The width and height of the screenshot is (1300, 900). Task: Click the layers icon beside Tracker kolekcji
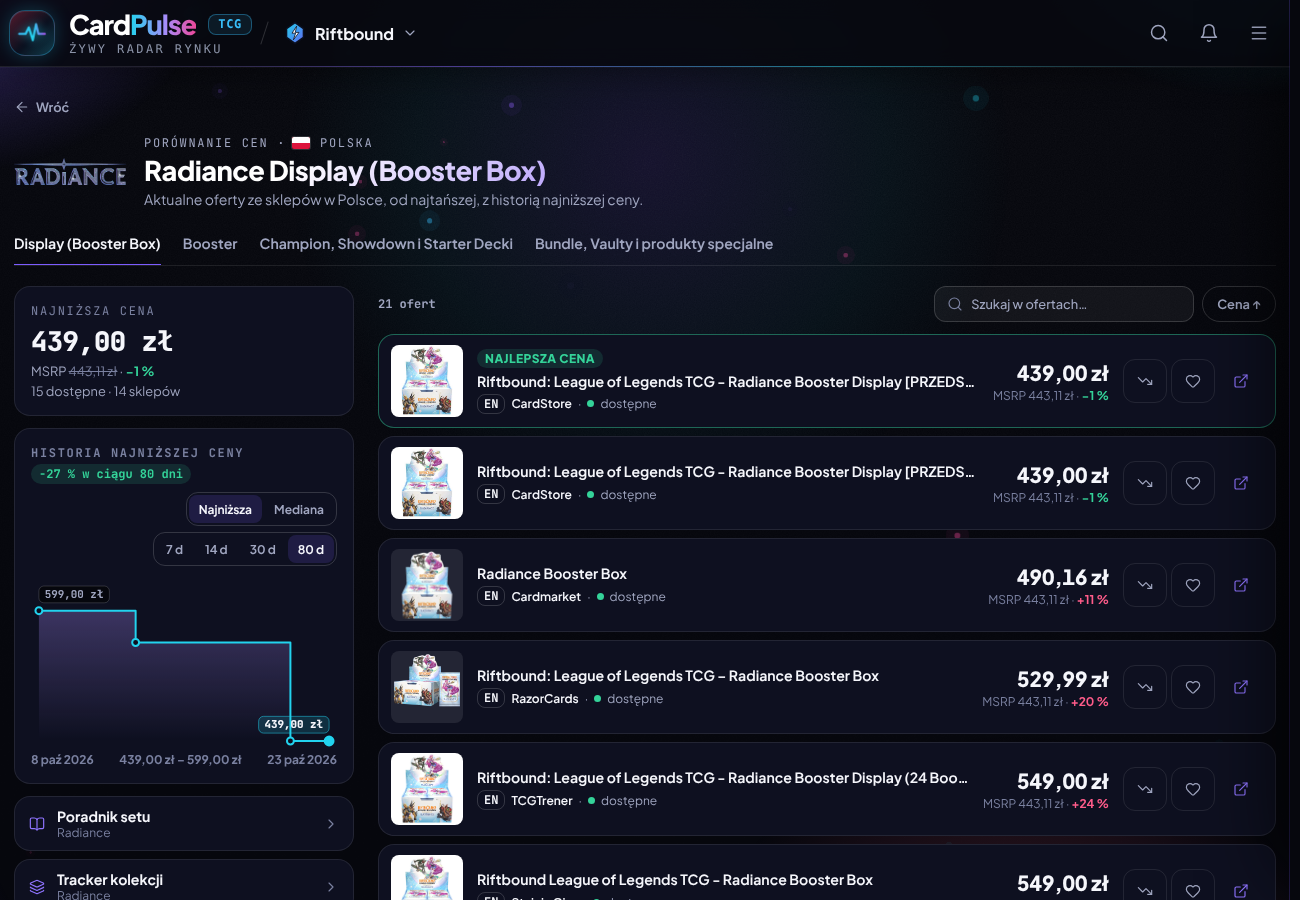pos(37,887)
